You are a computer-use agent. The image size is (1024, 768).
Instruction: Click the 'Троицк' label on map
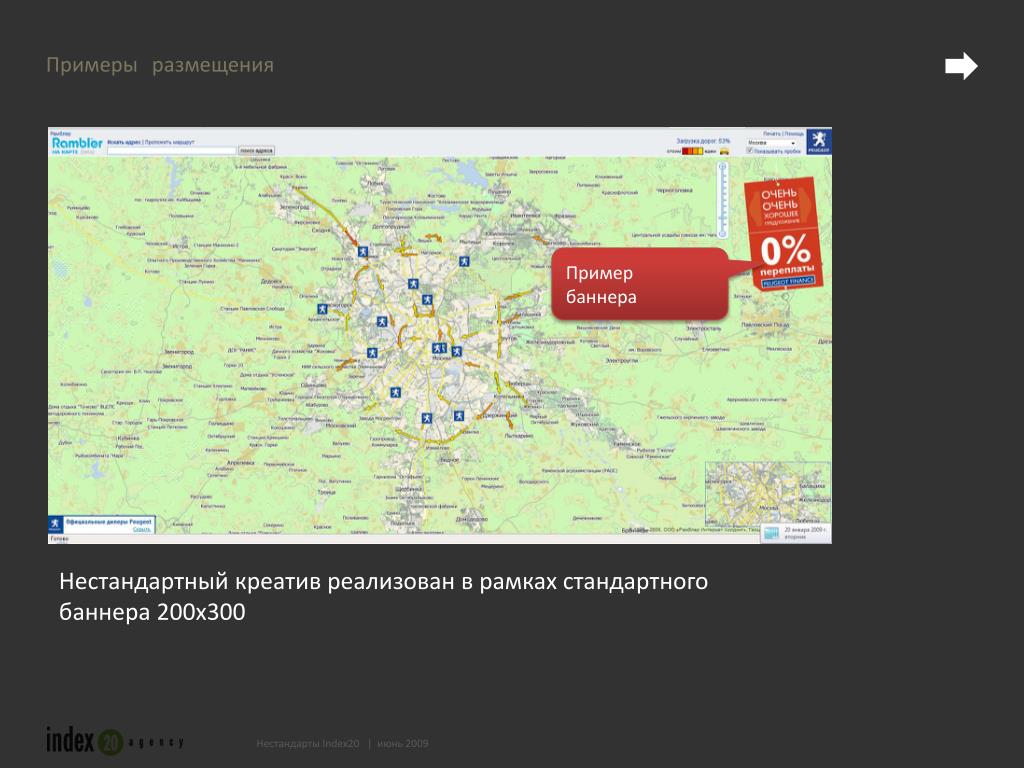pyautogui.click(x=326, y=492)
